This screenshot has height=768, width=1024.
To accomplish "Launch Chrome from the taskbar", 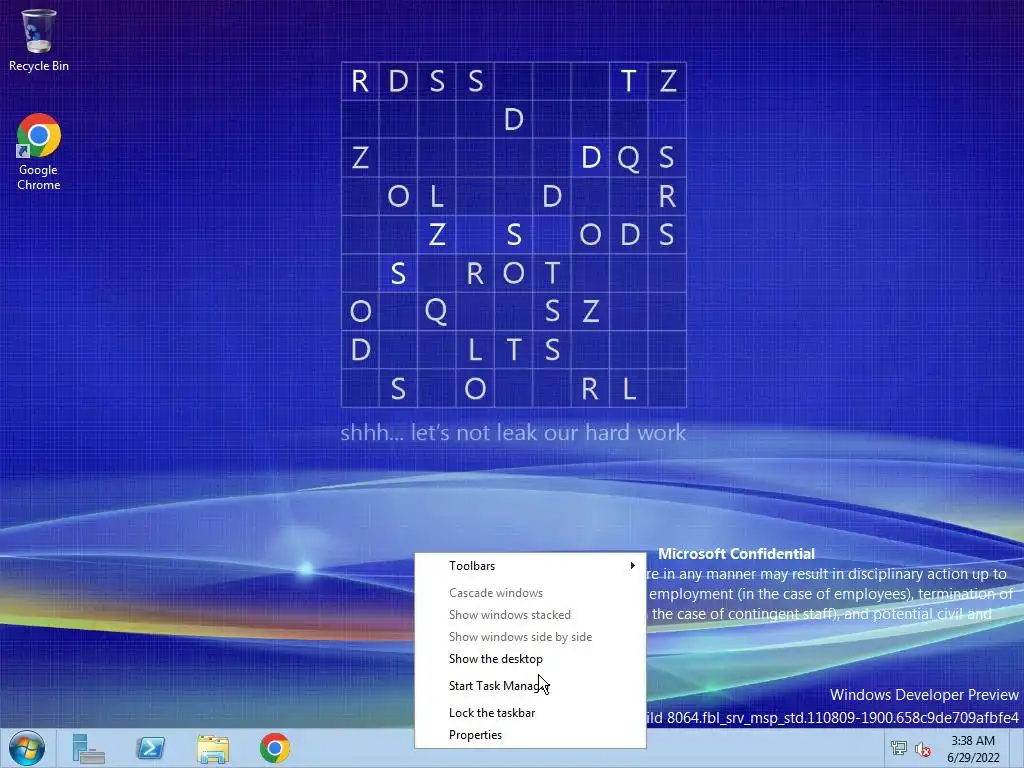I will coord(275,748).
